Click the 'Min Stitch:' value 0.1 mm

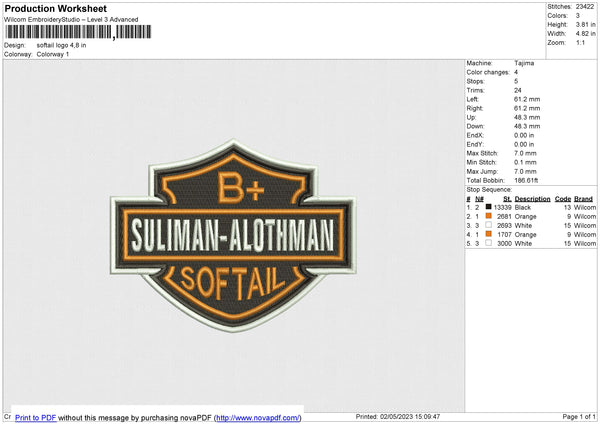[x=525, y=163]
